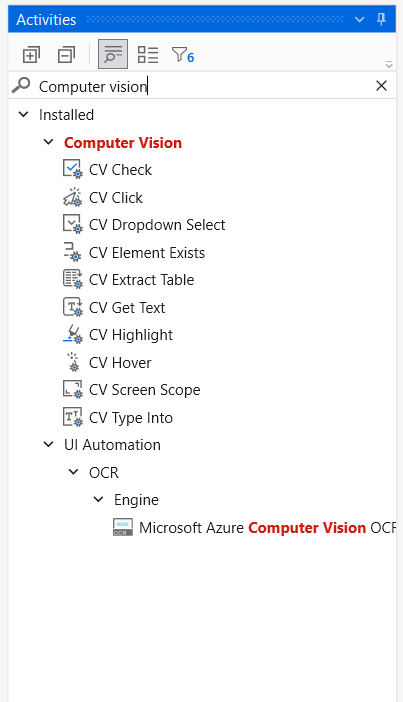Click the Collapse All icon
This screenshot has height=702, width=403.
click(66, 55)
